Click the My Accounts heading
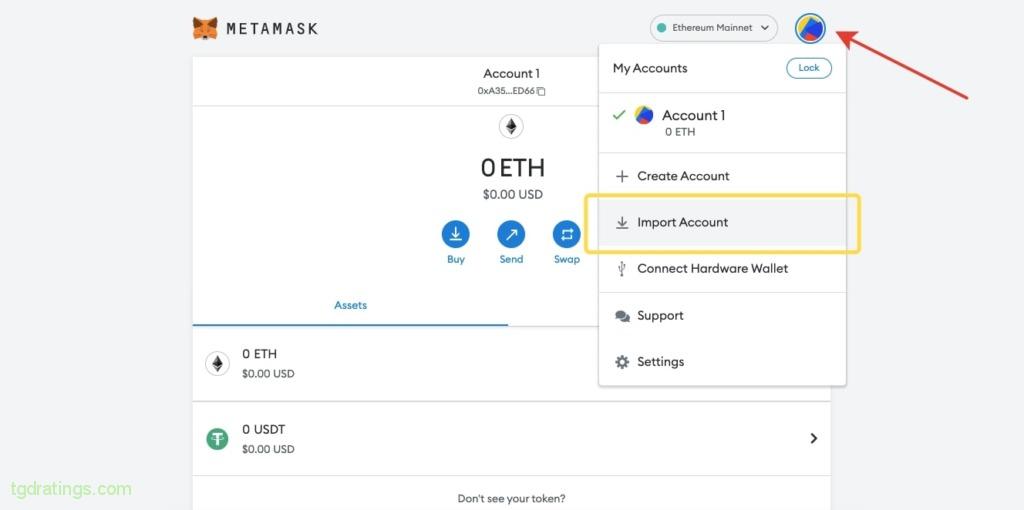 pos(650,69)
